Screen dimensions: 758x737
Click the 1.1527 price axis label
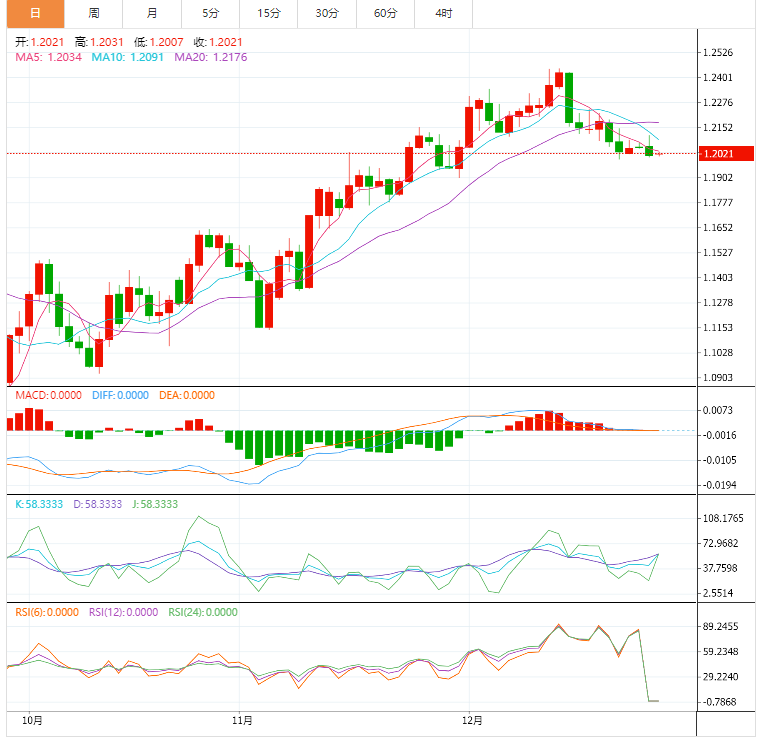pyautogui.click(x=718, y=252)
